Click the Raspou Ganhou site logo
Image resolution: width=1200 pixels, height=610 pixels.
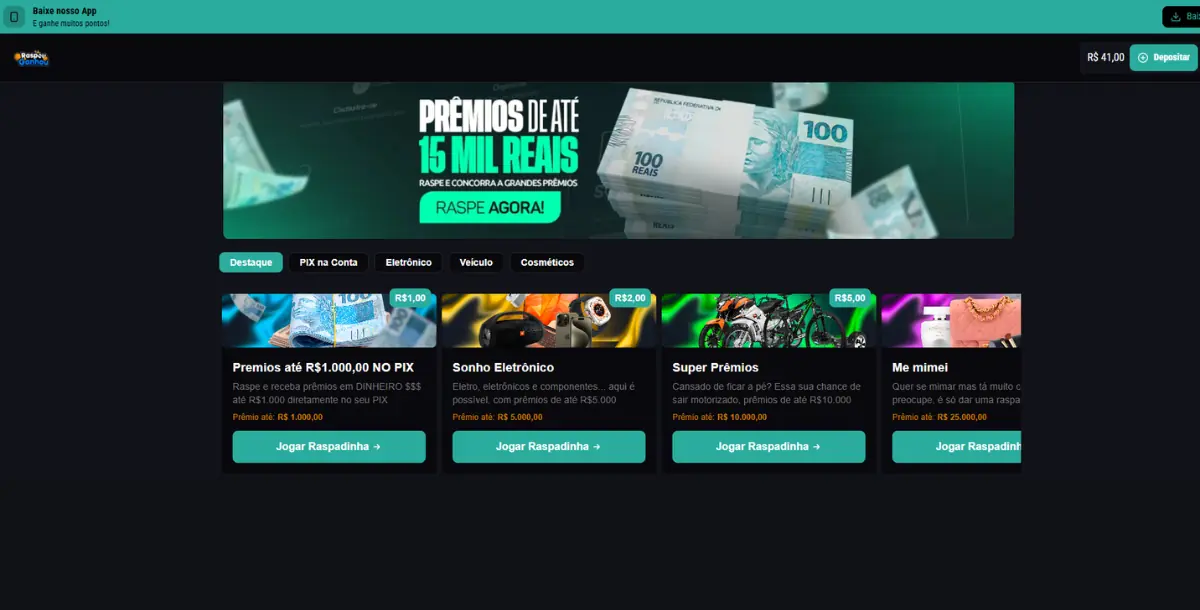(32, 59)
